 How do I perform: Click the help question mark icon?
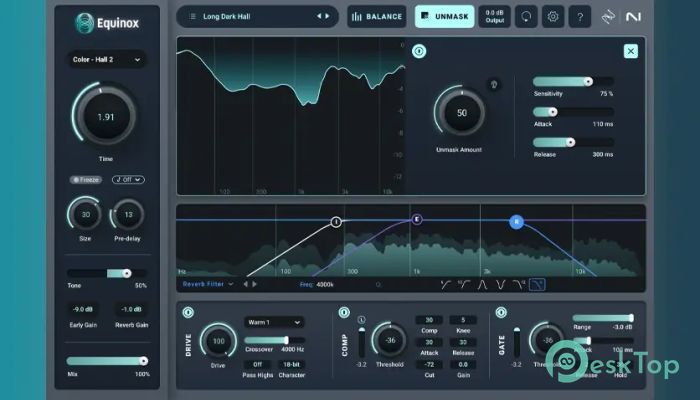click(x=579, y=16)
